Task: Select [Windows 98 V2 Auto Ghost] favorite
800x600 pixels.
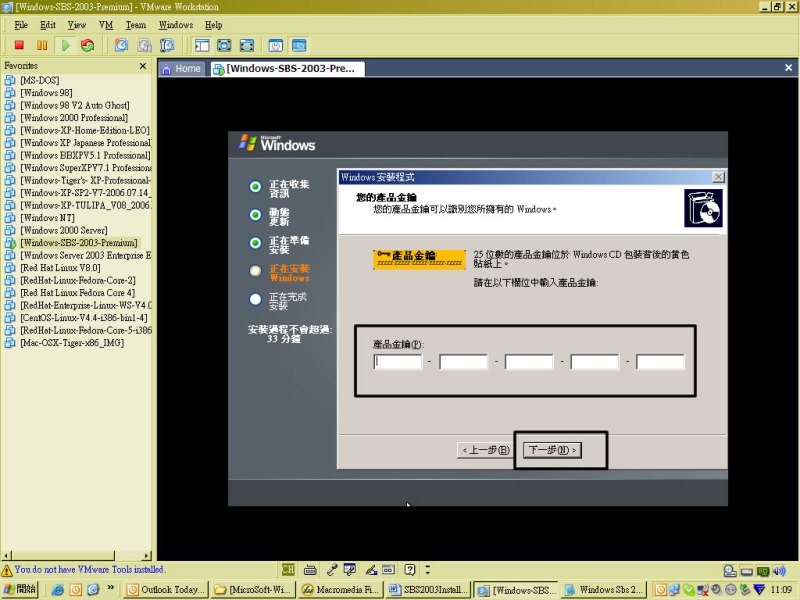Action: tap(74, 105)
